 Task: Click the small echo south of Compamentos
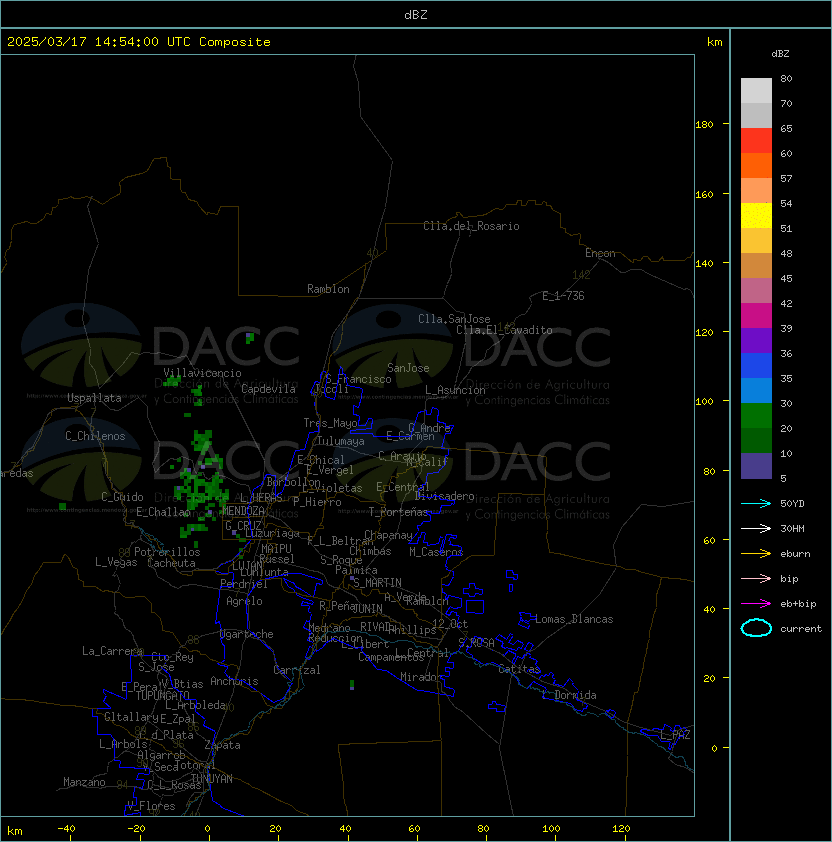(352, 685)
